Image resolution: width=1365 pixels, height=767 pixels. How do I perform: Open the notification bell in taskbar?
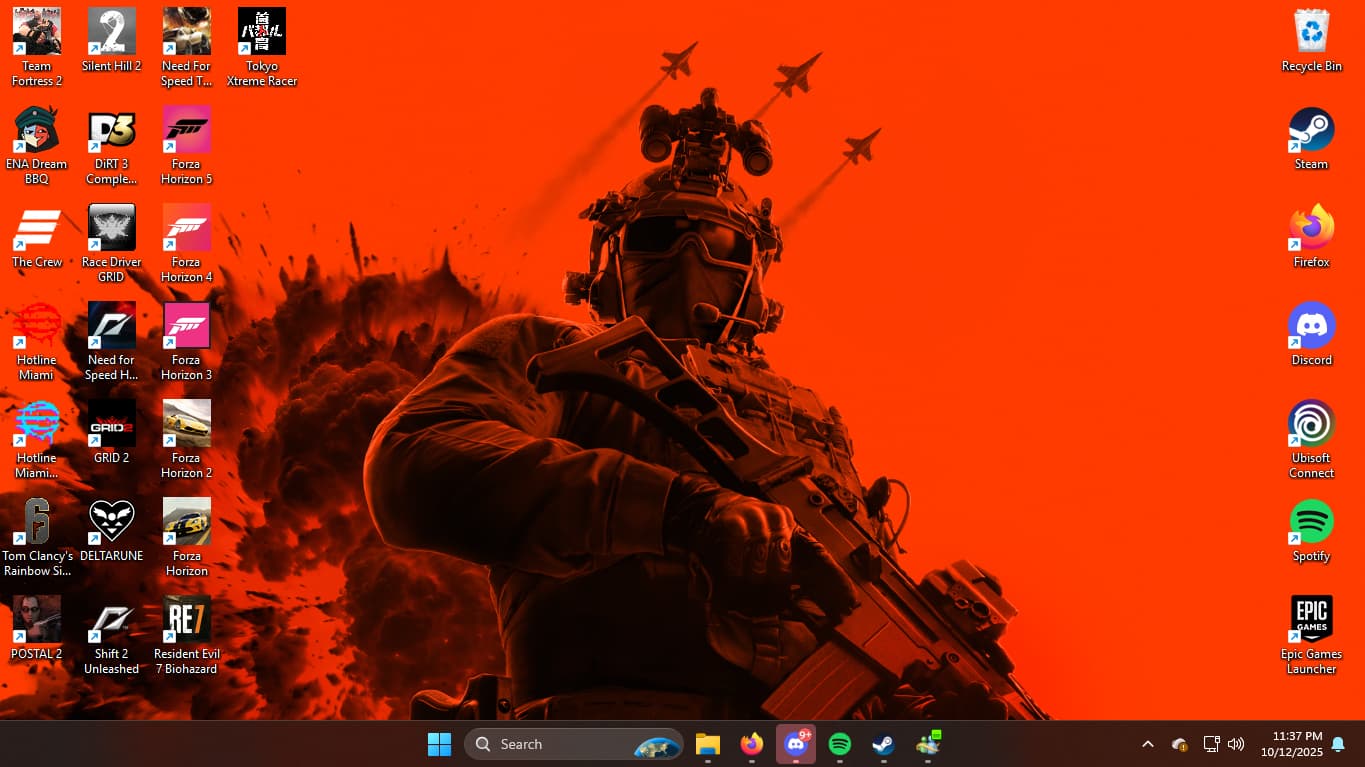[1338, 744]
